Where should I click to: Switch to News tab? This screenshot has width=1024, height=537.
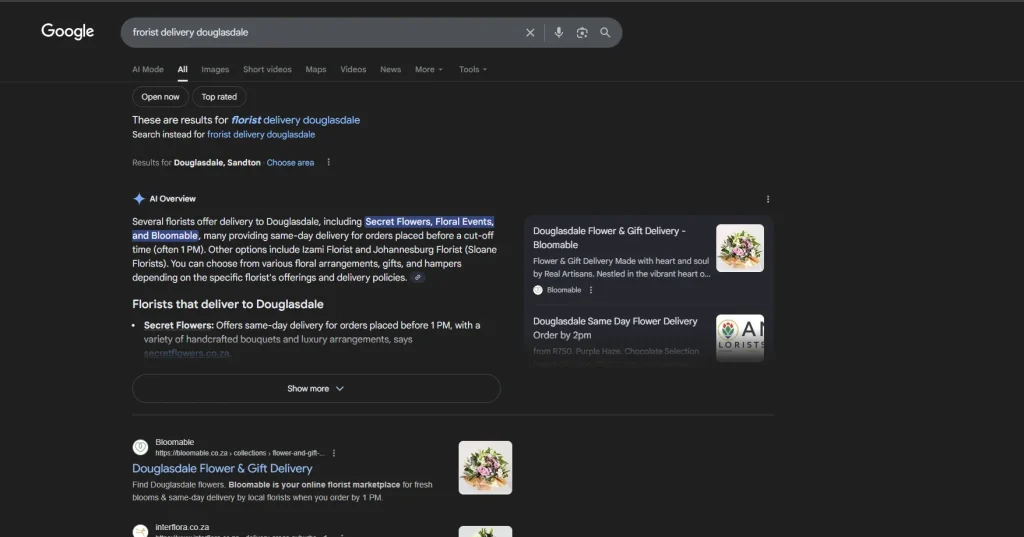(x=391, y=69)
